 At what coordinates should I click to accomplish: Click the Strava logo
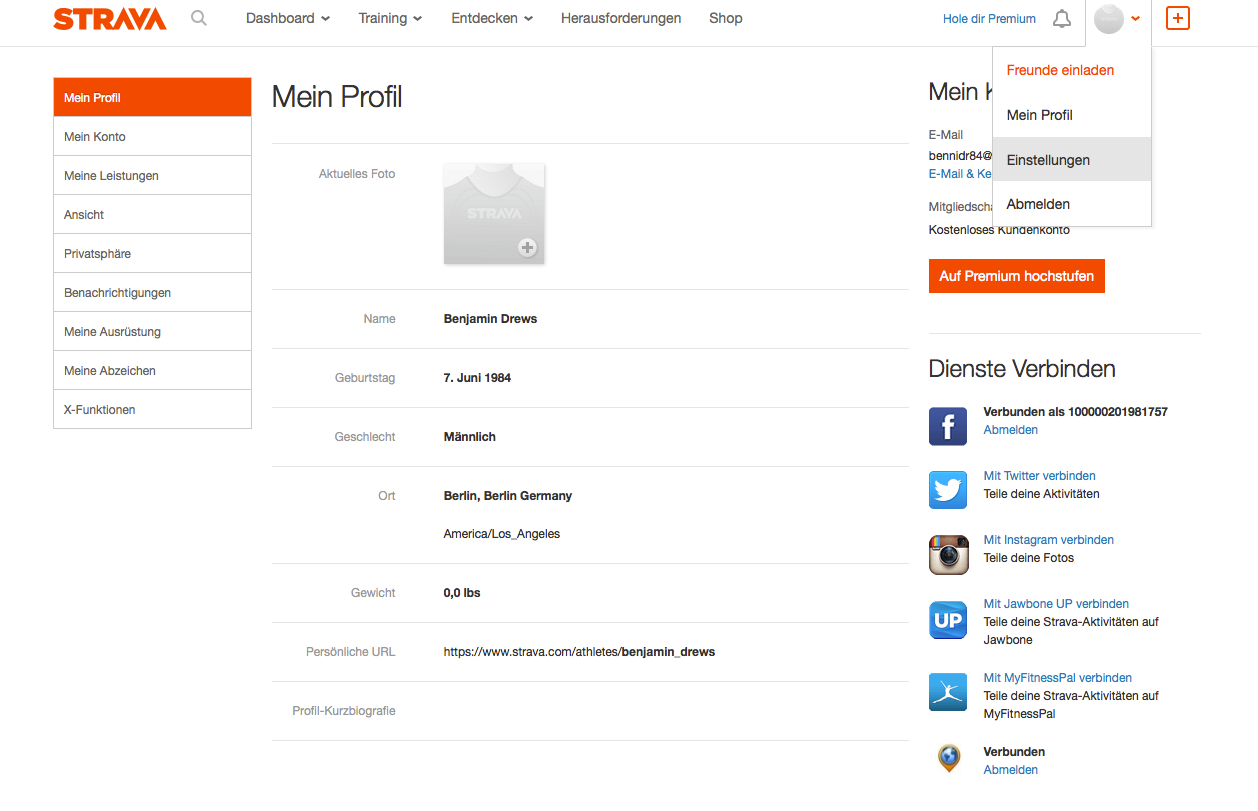pyautogui.click(x=110, y=19)
